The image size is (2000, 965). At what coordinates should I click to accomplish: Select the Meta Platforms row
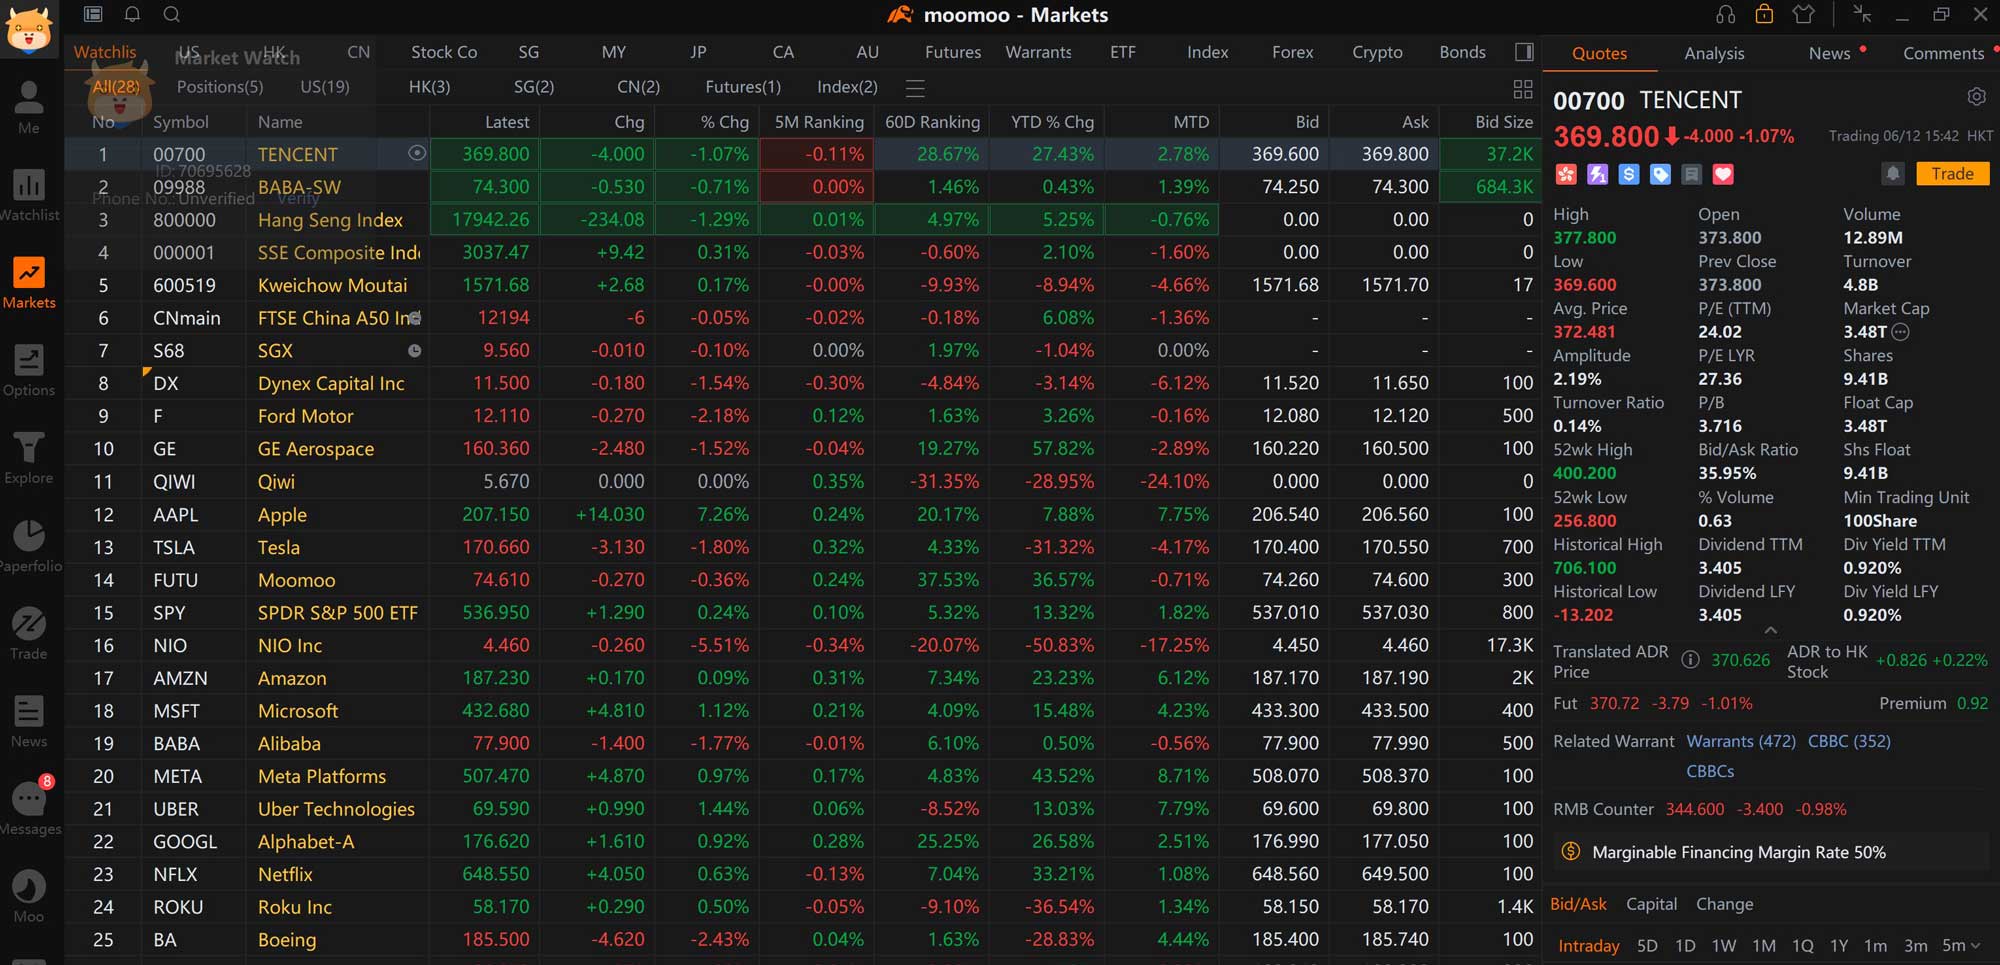pos(802,776)
